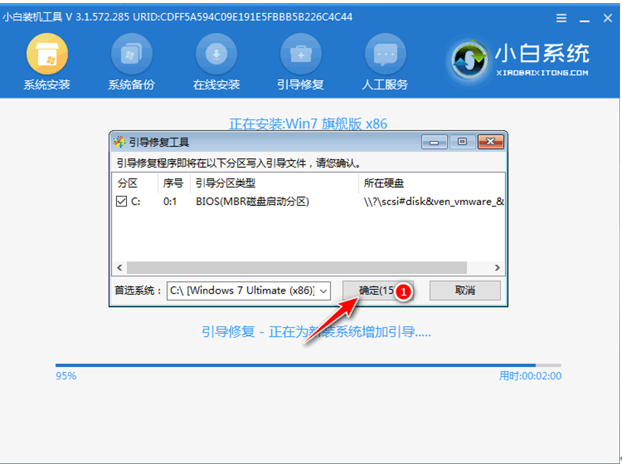The image size is (622, 464).
Task: Click the 人工服务 chat icon
Action: 385,55
